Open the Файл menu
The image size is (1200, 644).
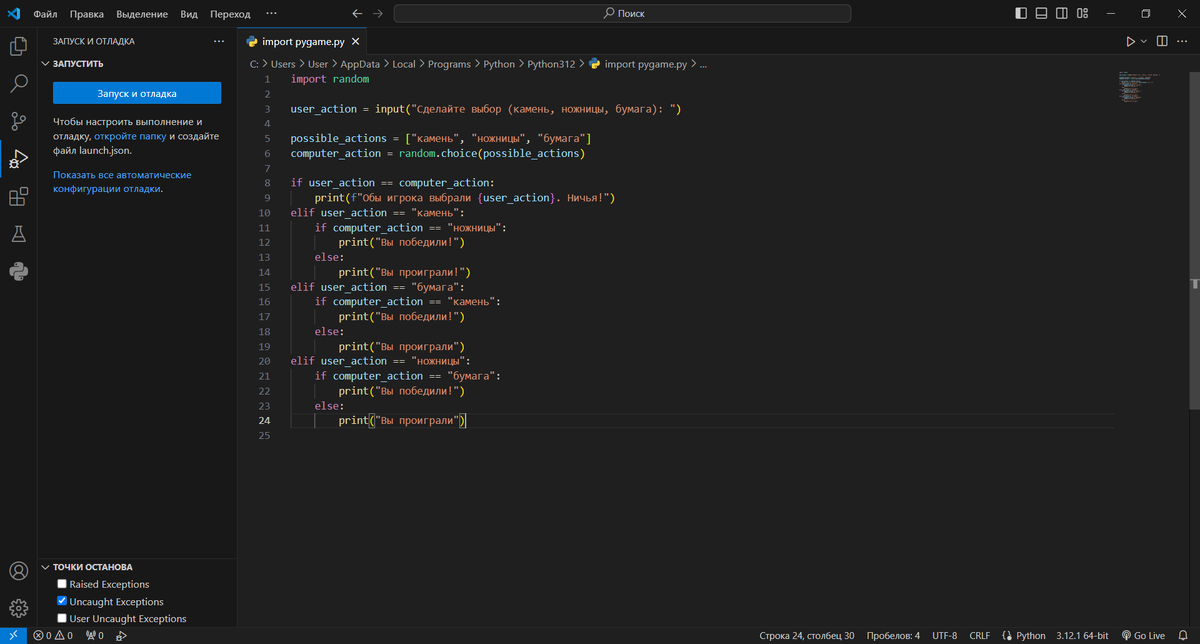45,14
